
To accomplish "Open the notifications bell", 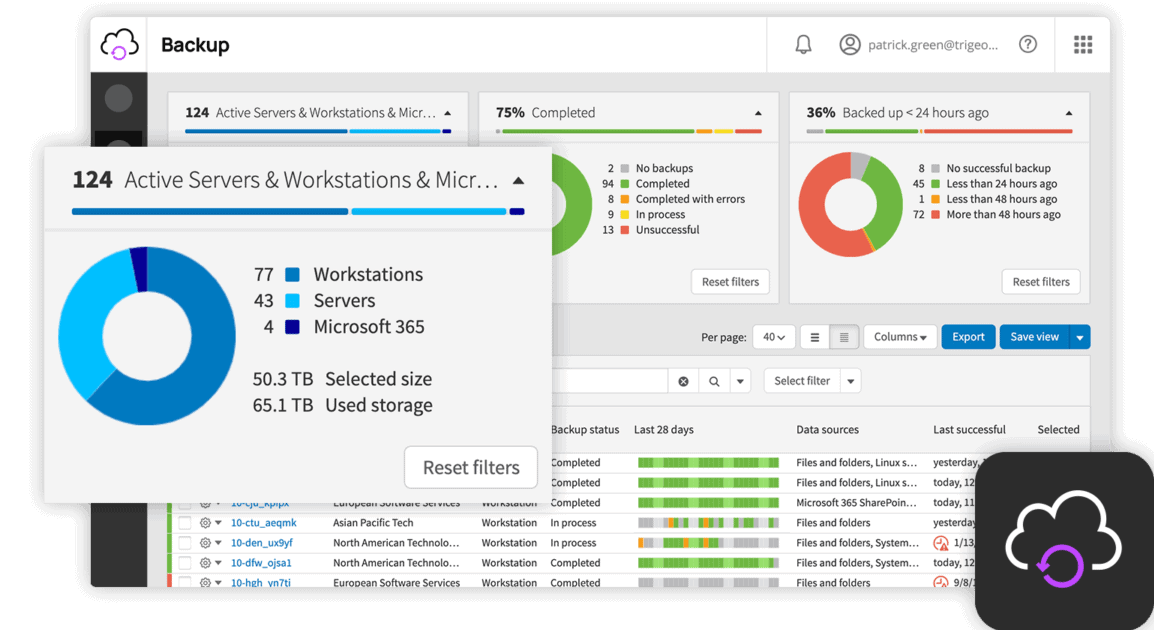I will 802,44.
